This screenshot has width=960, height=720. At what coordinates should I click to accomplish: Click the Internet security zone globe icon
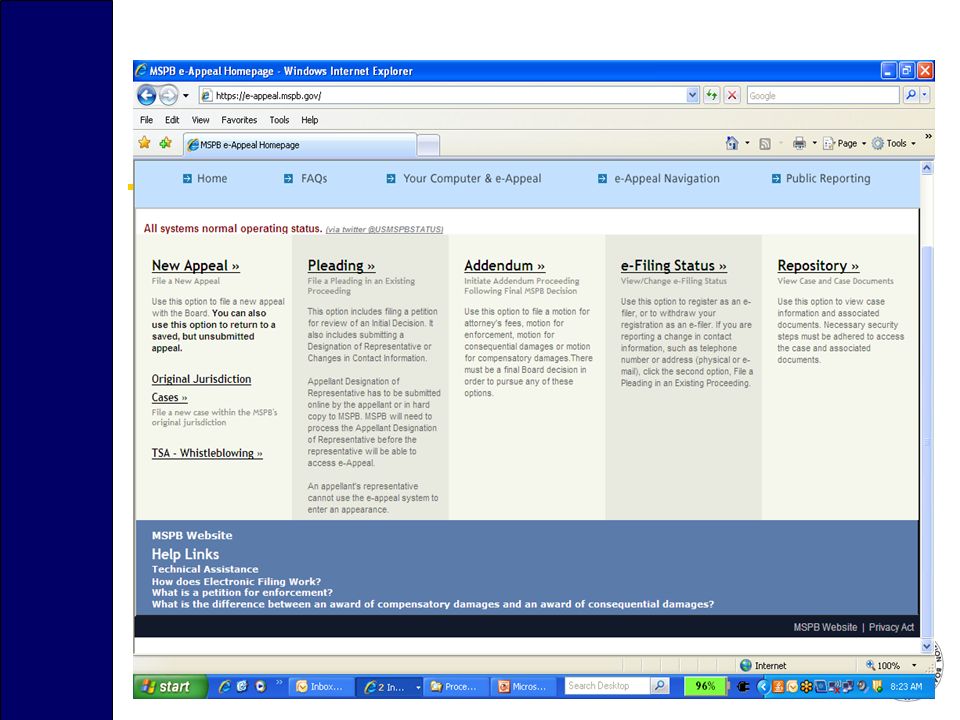click(x=746, y=666)
